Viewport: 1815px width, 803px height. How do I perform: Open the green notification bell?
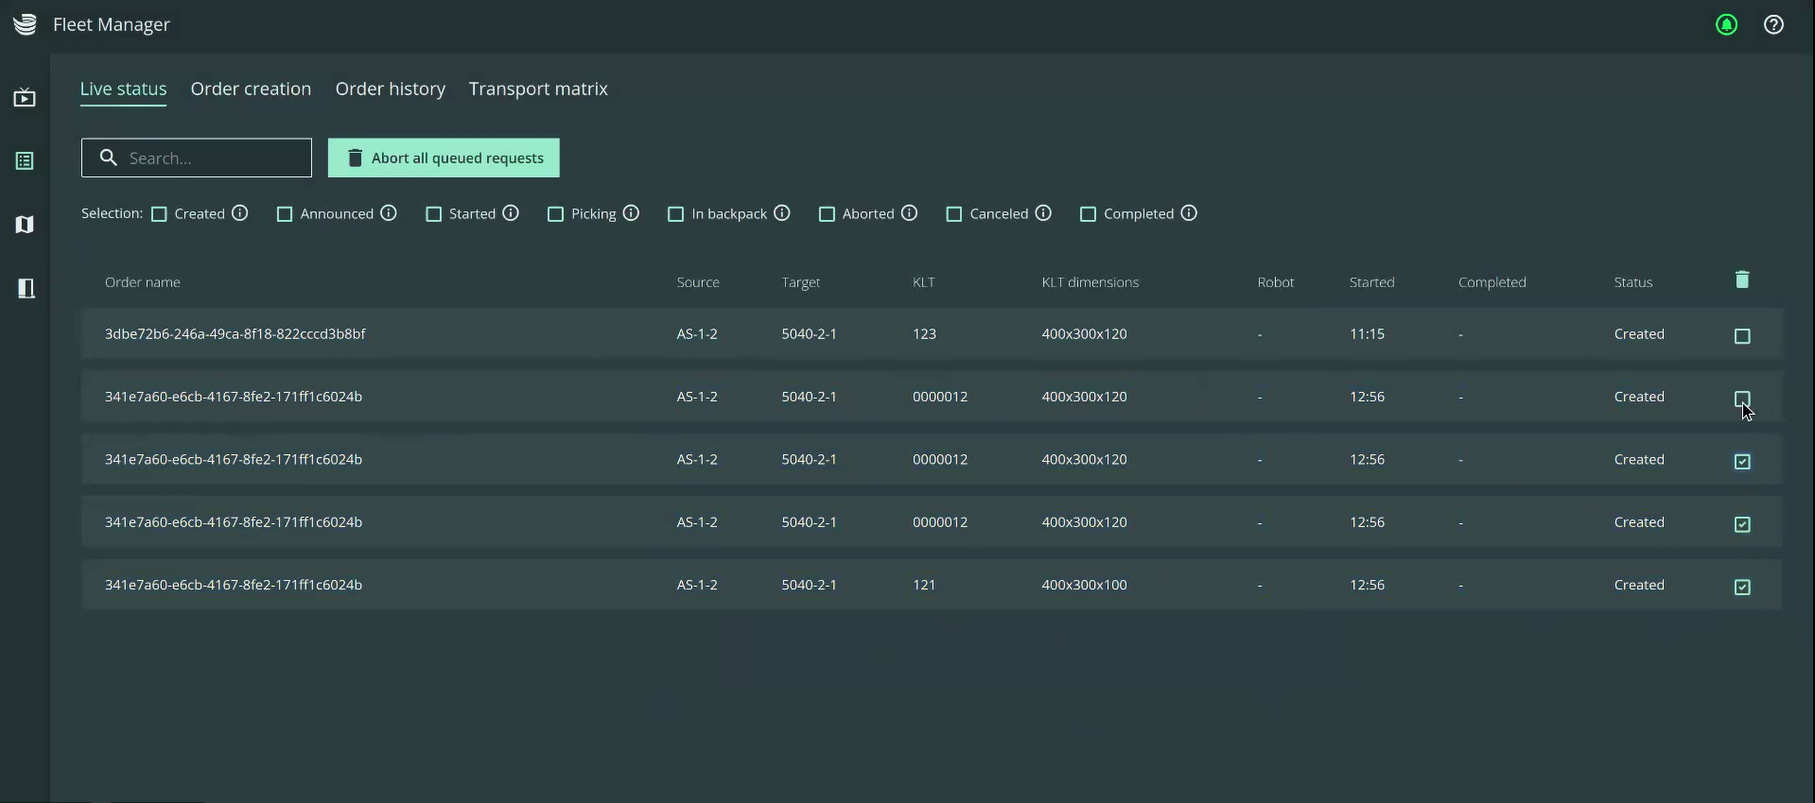1726,25
